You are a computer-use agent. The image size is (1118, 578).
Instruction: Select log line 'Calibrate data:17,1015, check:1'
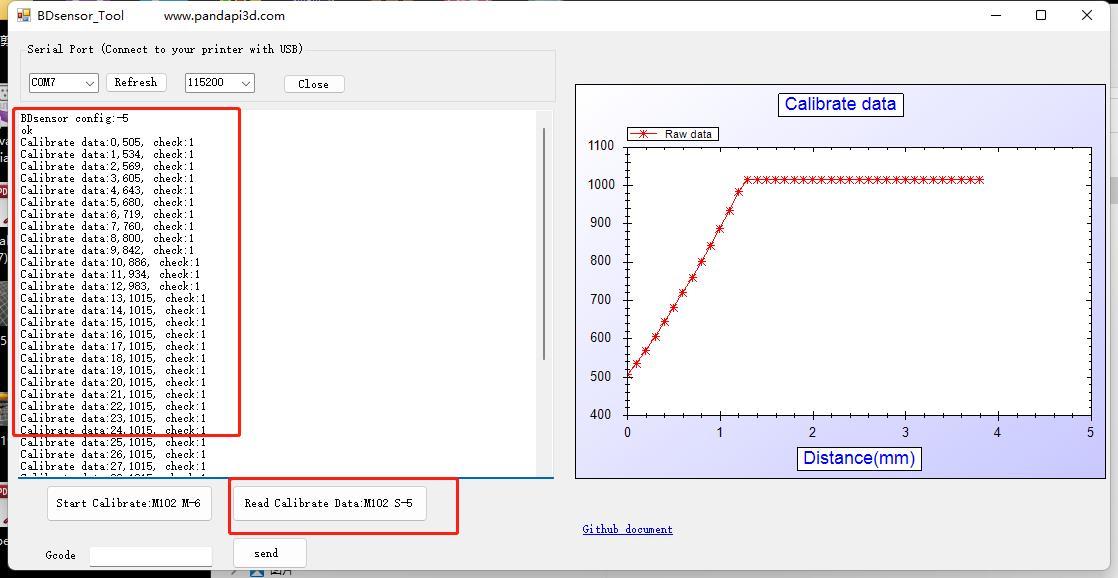click(x=113, y=346)
